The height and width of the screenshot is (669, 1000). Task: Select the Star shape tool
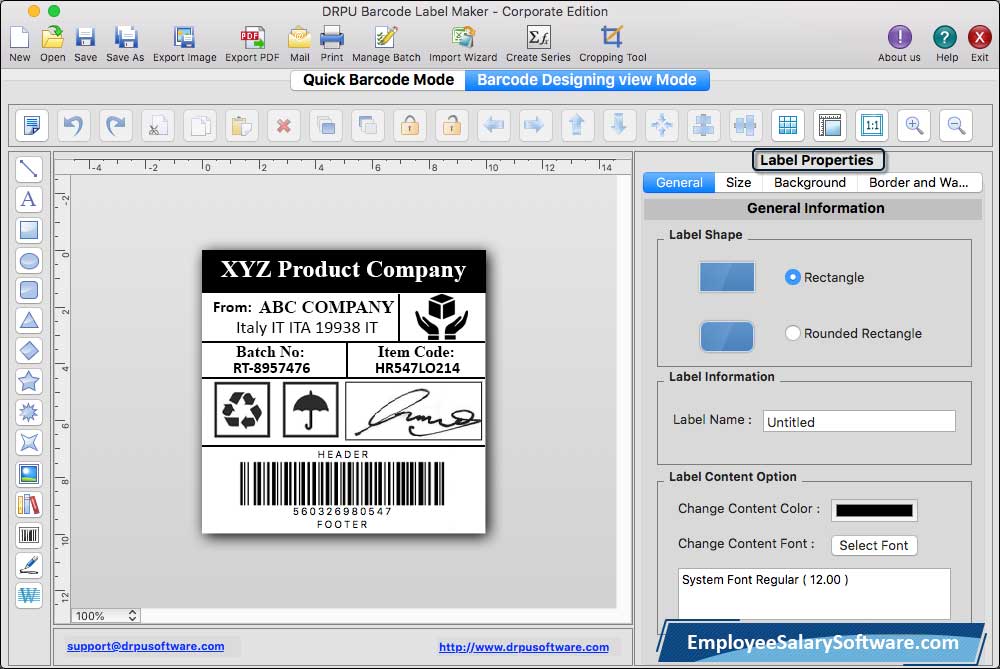(29, 381)
